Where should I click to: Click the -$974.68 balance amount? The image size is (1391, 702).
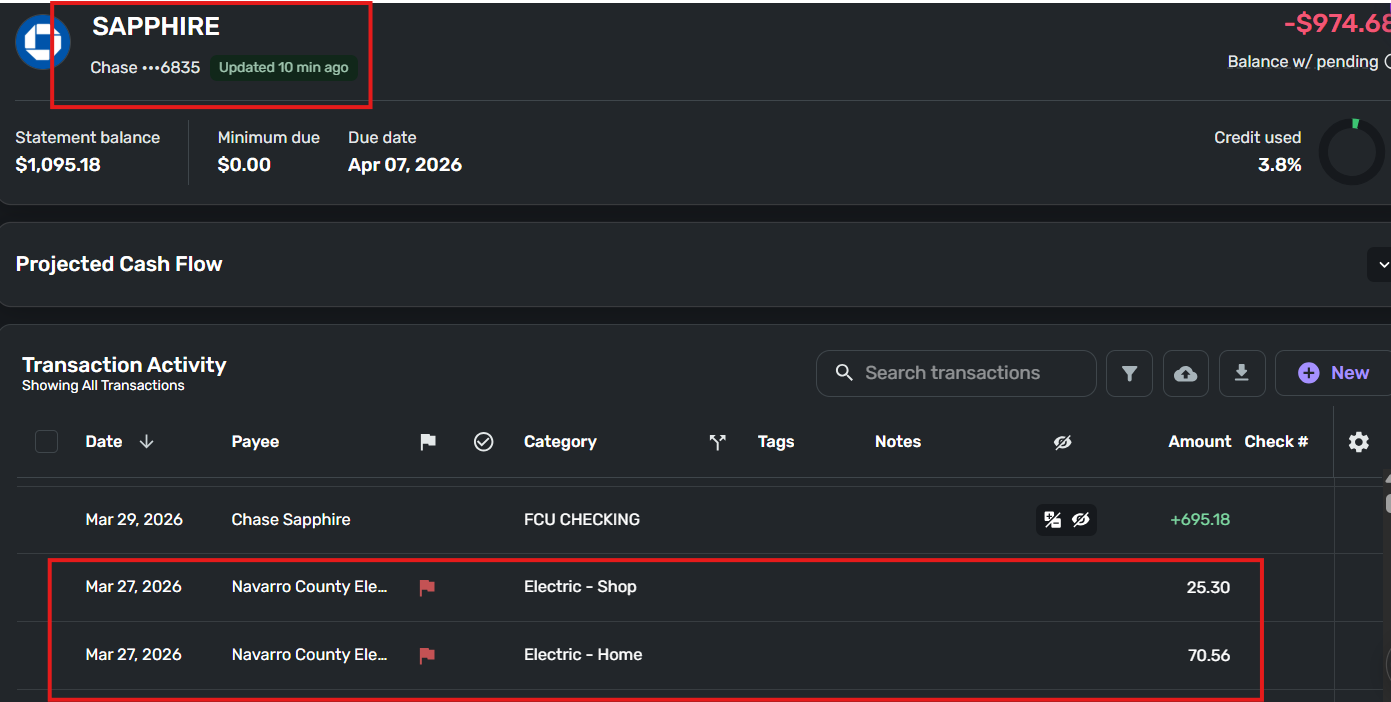click(x=1337, y=23)
